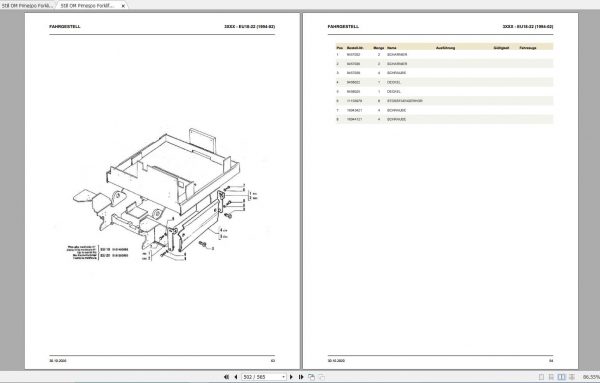600x383 pixels.
Task: Switch to single page view
Action: 541,377
